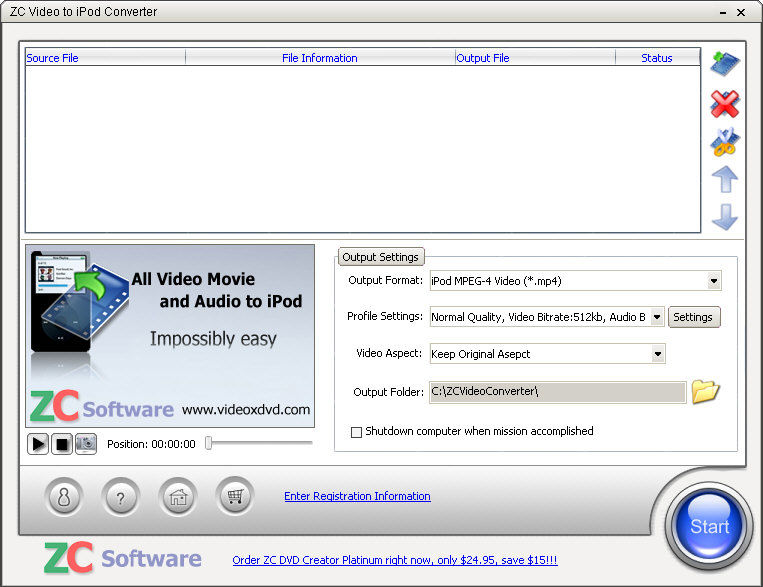Viewport: 763px width, 587px height.
Task: Expand the Video Aspect dropdown
Action: coord(658,354)
